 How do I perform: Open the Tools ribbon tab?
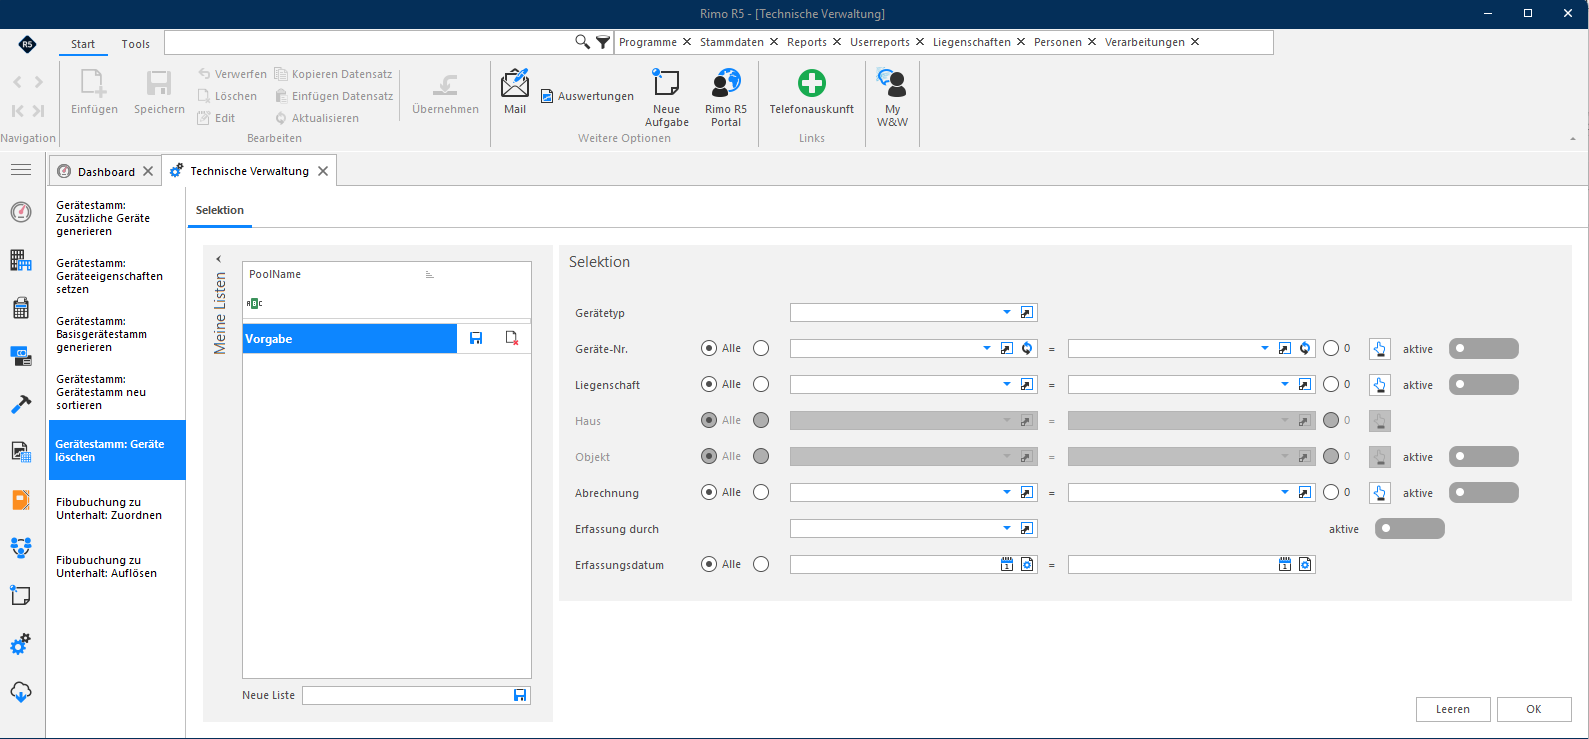(x=136, y=44)
